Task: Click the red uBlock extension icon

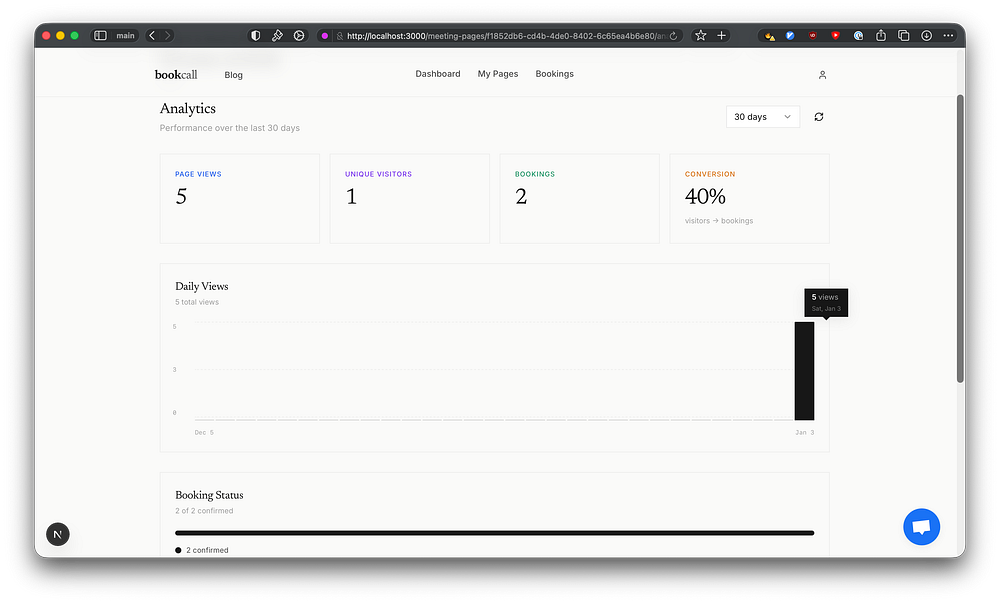Action: pyautogui.click(x=812, y=36)
